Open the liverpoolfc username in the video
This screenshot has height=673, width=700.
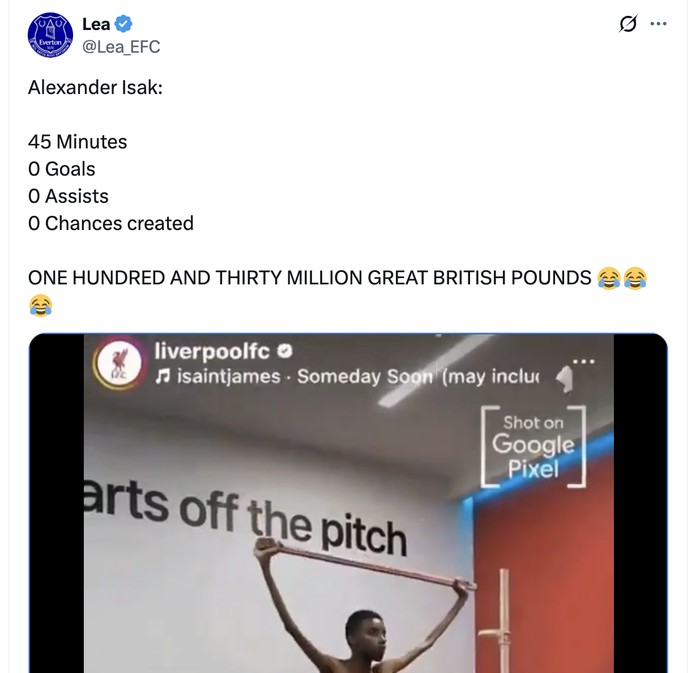214,352
